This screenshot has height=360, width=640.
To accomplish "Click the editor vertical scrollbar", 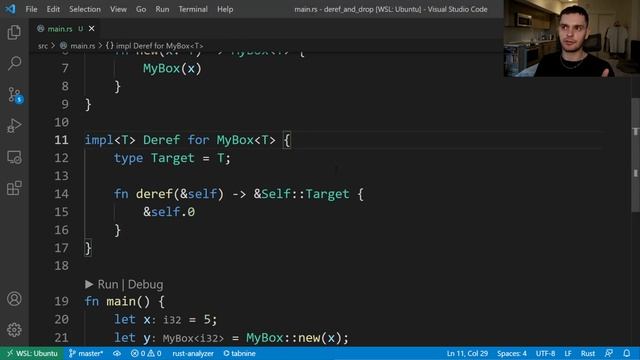I will pos(636,155).
